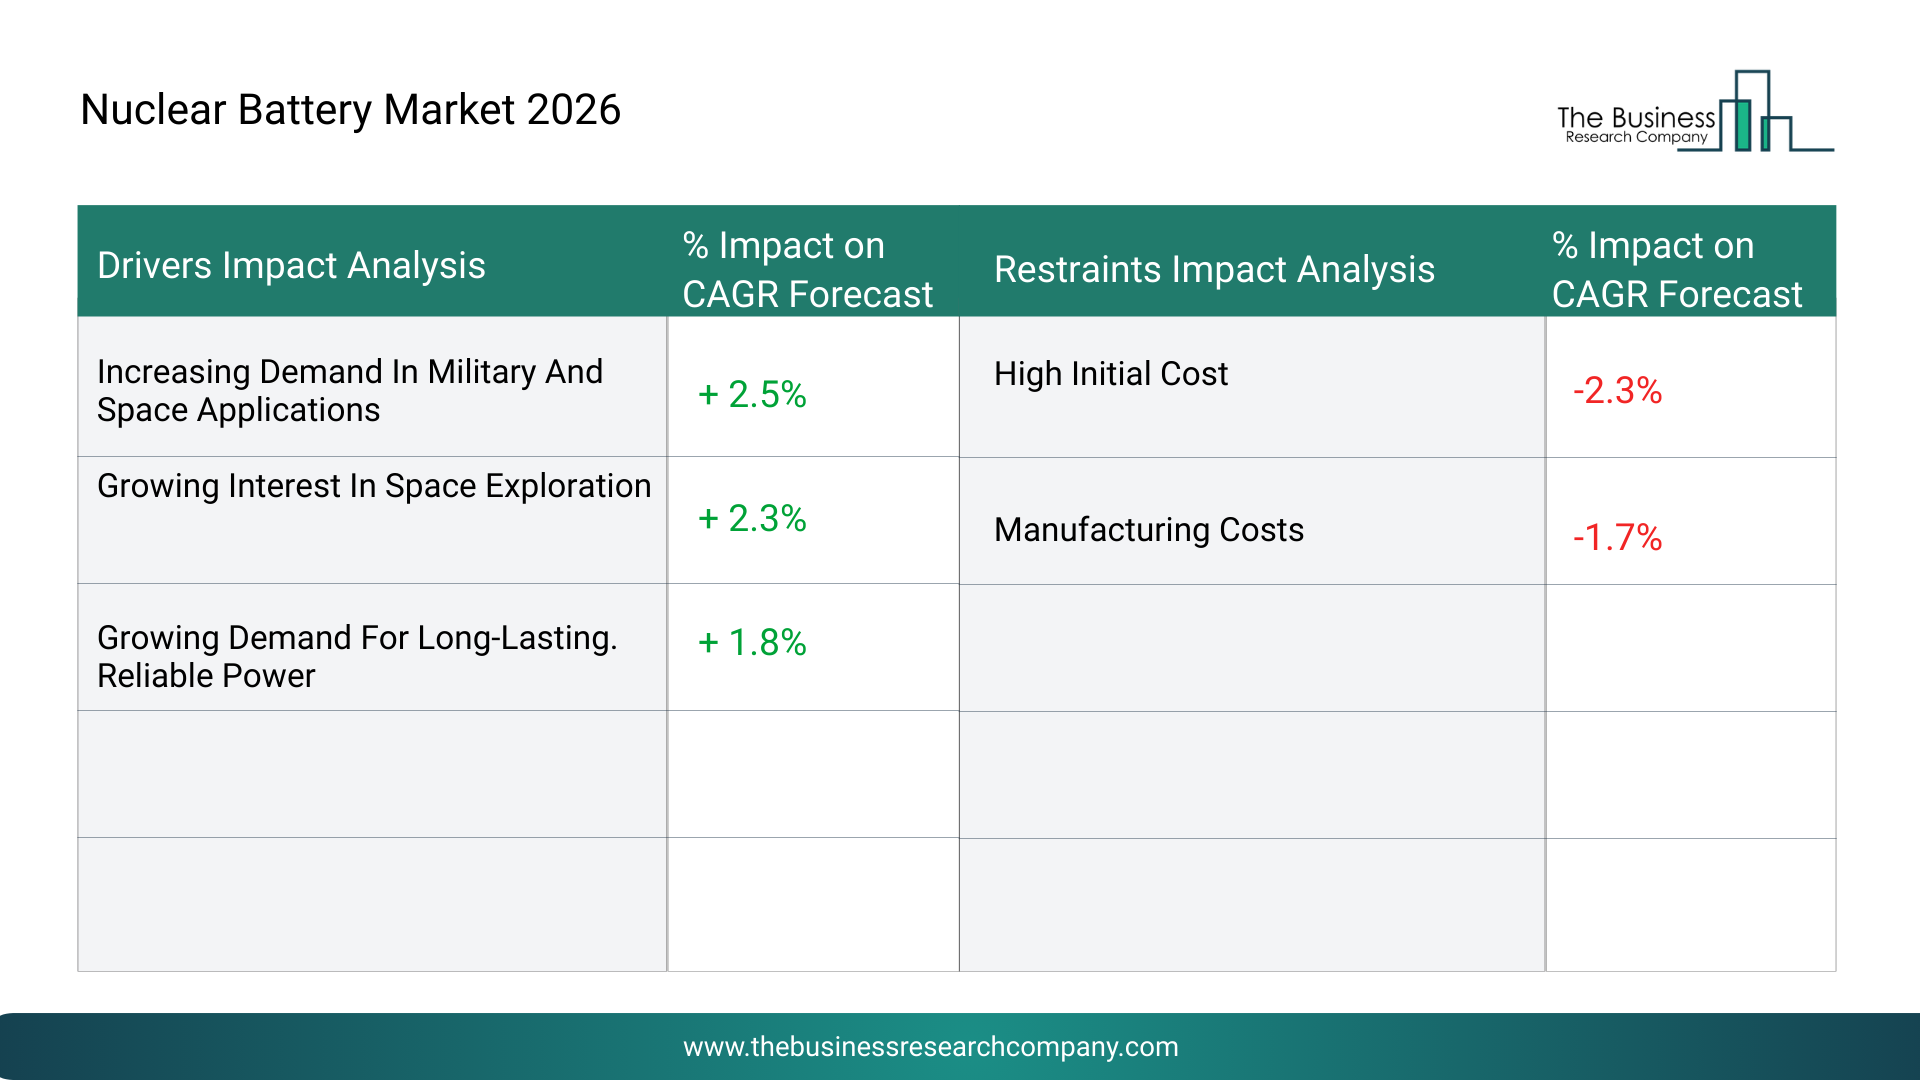Click the -1.7% restraint impact value
Viewport: 1920px width, 1080px height.
(1617, 537)
